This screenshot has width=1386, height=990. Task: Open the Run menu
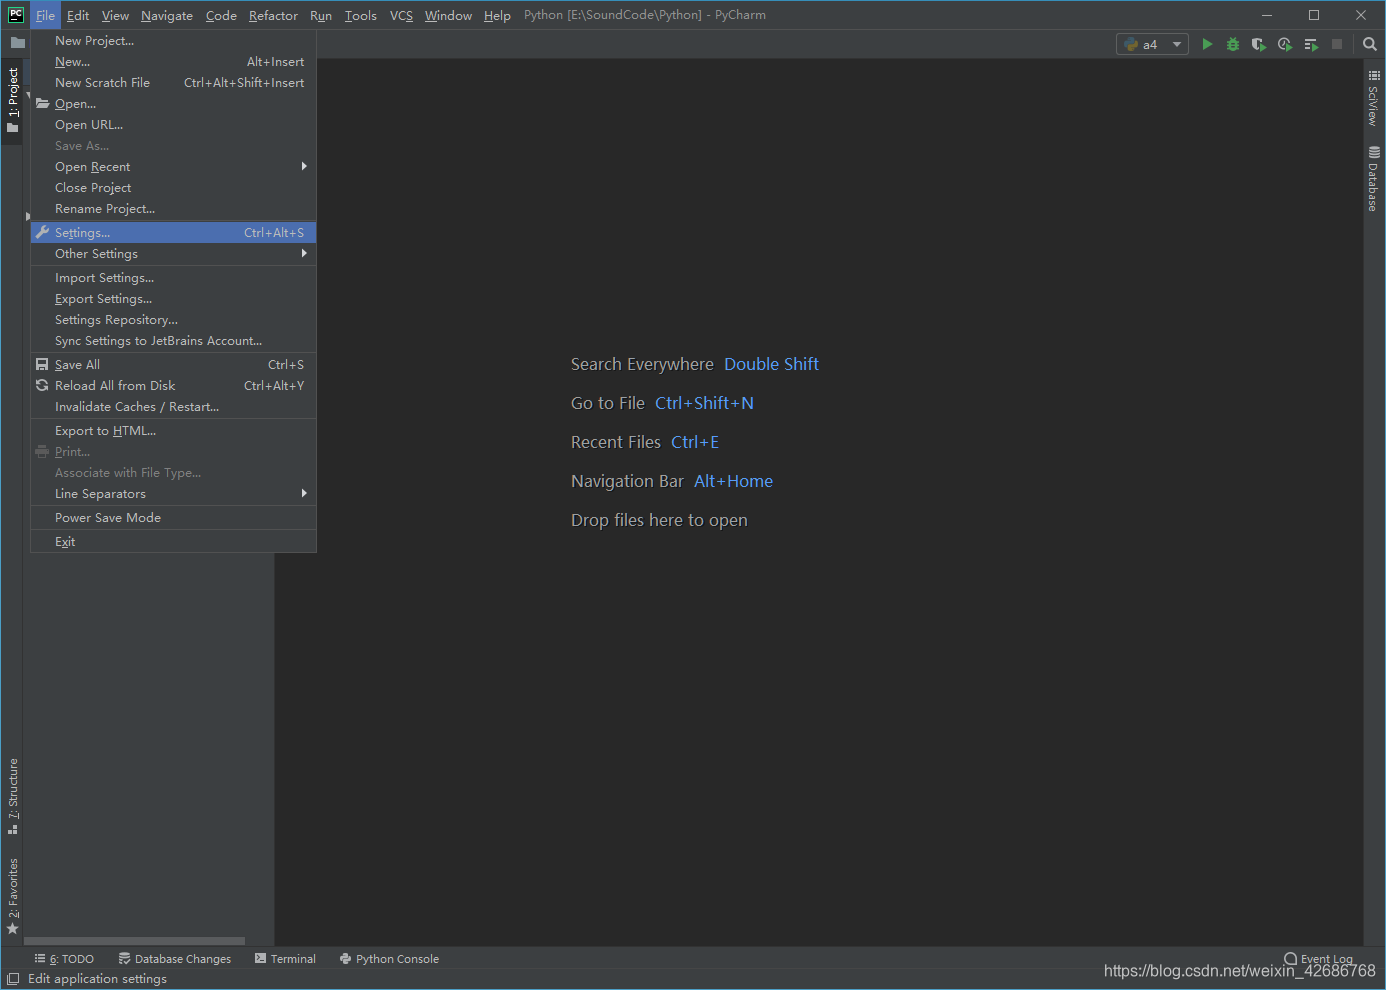(321, 15)
